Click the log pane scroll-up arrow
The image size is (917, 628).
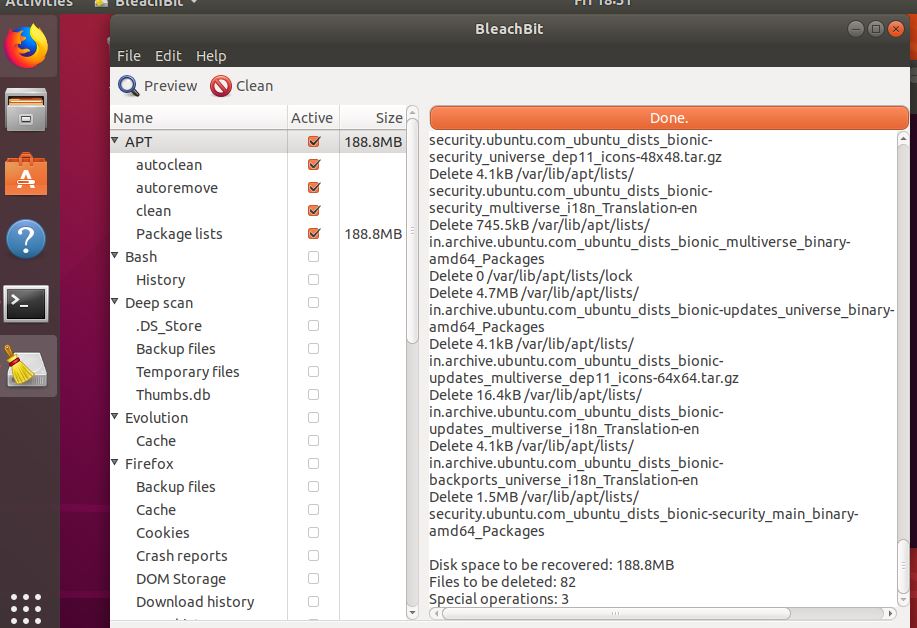903,139
